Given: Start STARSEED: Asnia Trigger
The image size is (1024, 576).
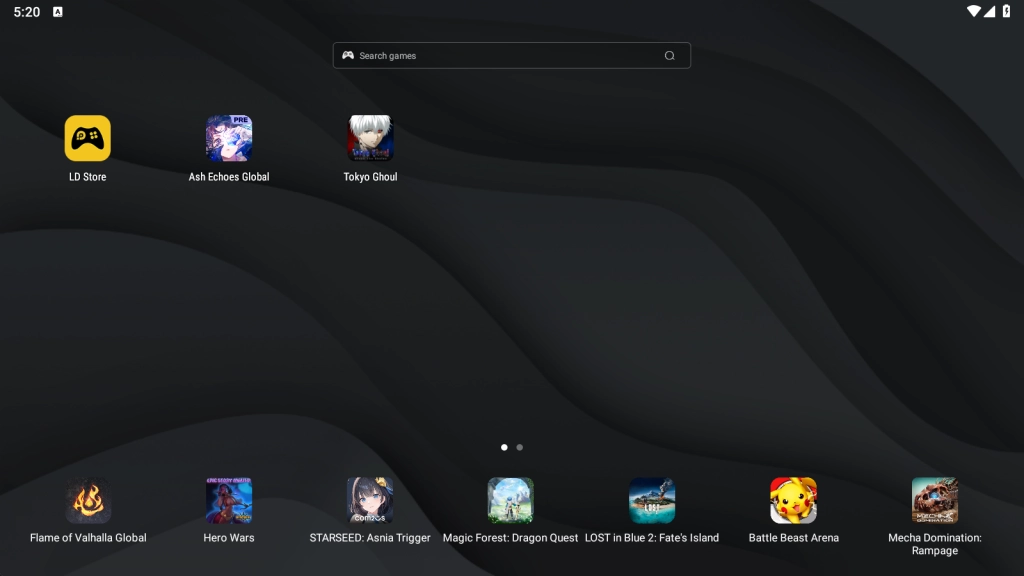Looking at the screenshot, I should 370,500.
